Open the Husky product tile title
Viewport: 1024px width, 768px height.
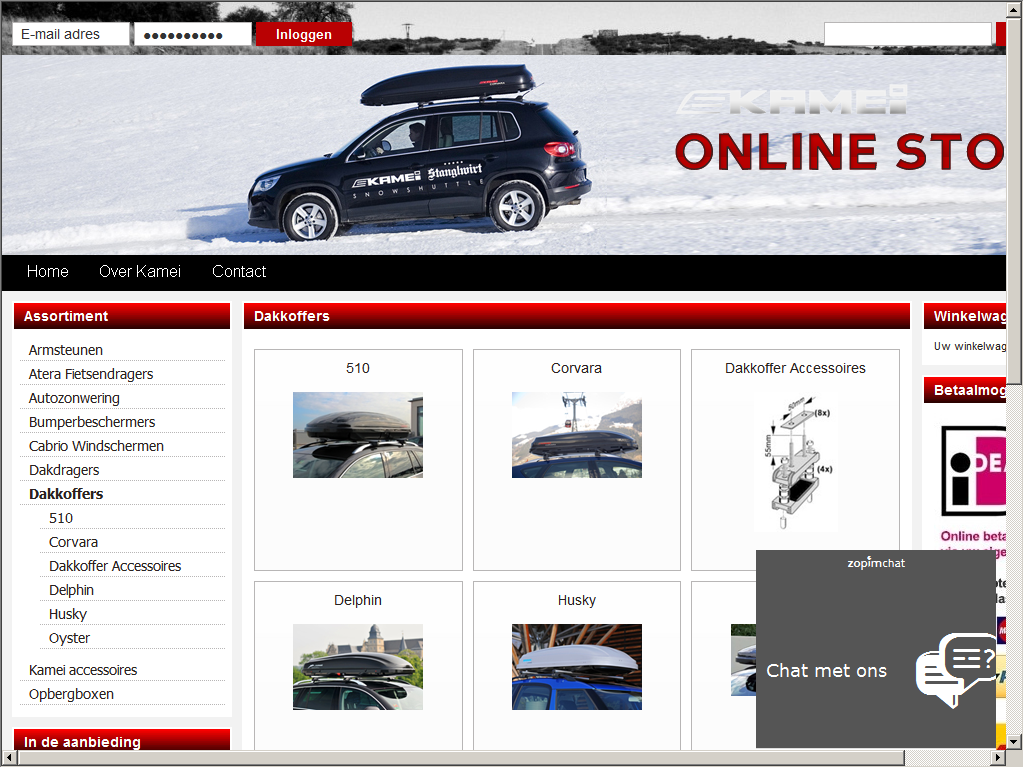tap(577, 600)
